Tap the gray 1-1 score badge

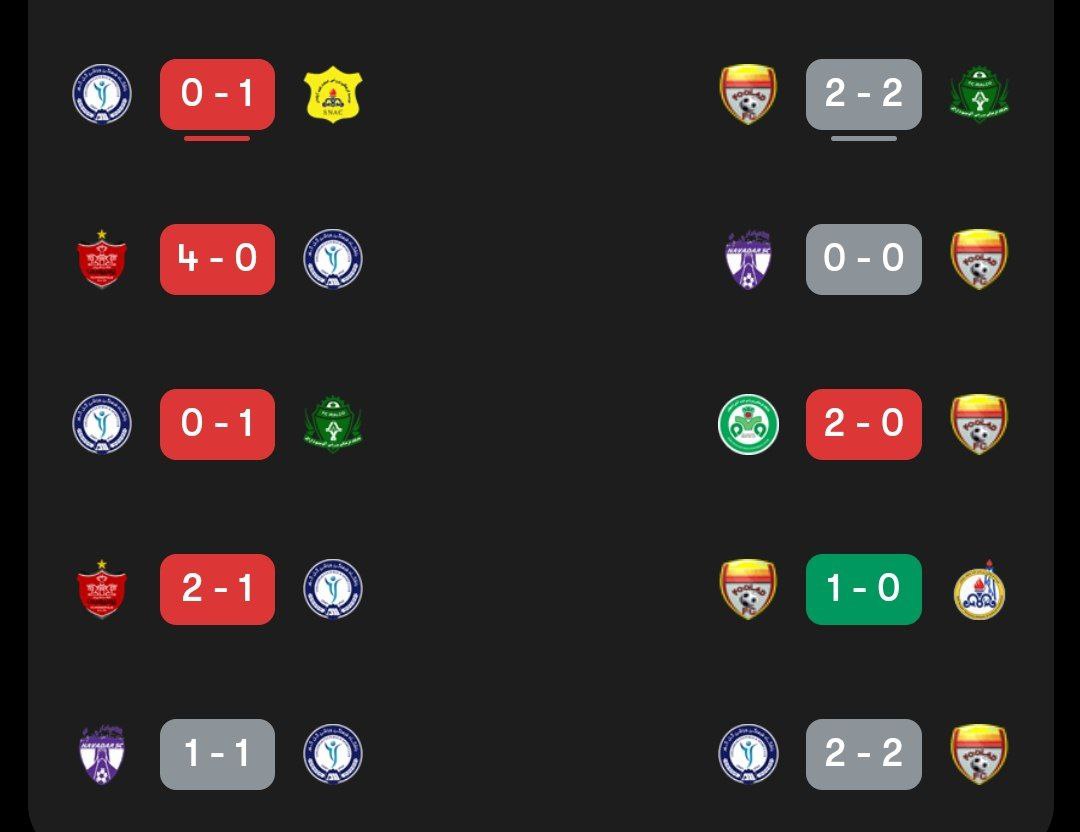[x=217, y=754]
